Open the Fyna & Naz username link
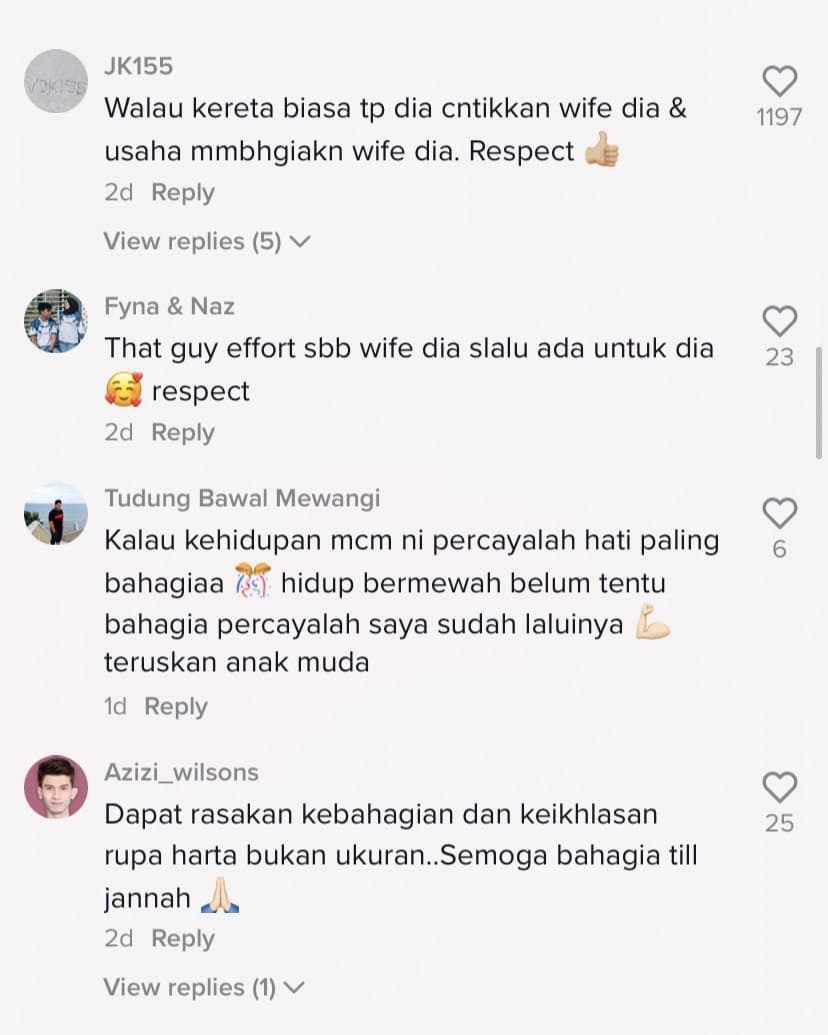 point(170,306)
